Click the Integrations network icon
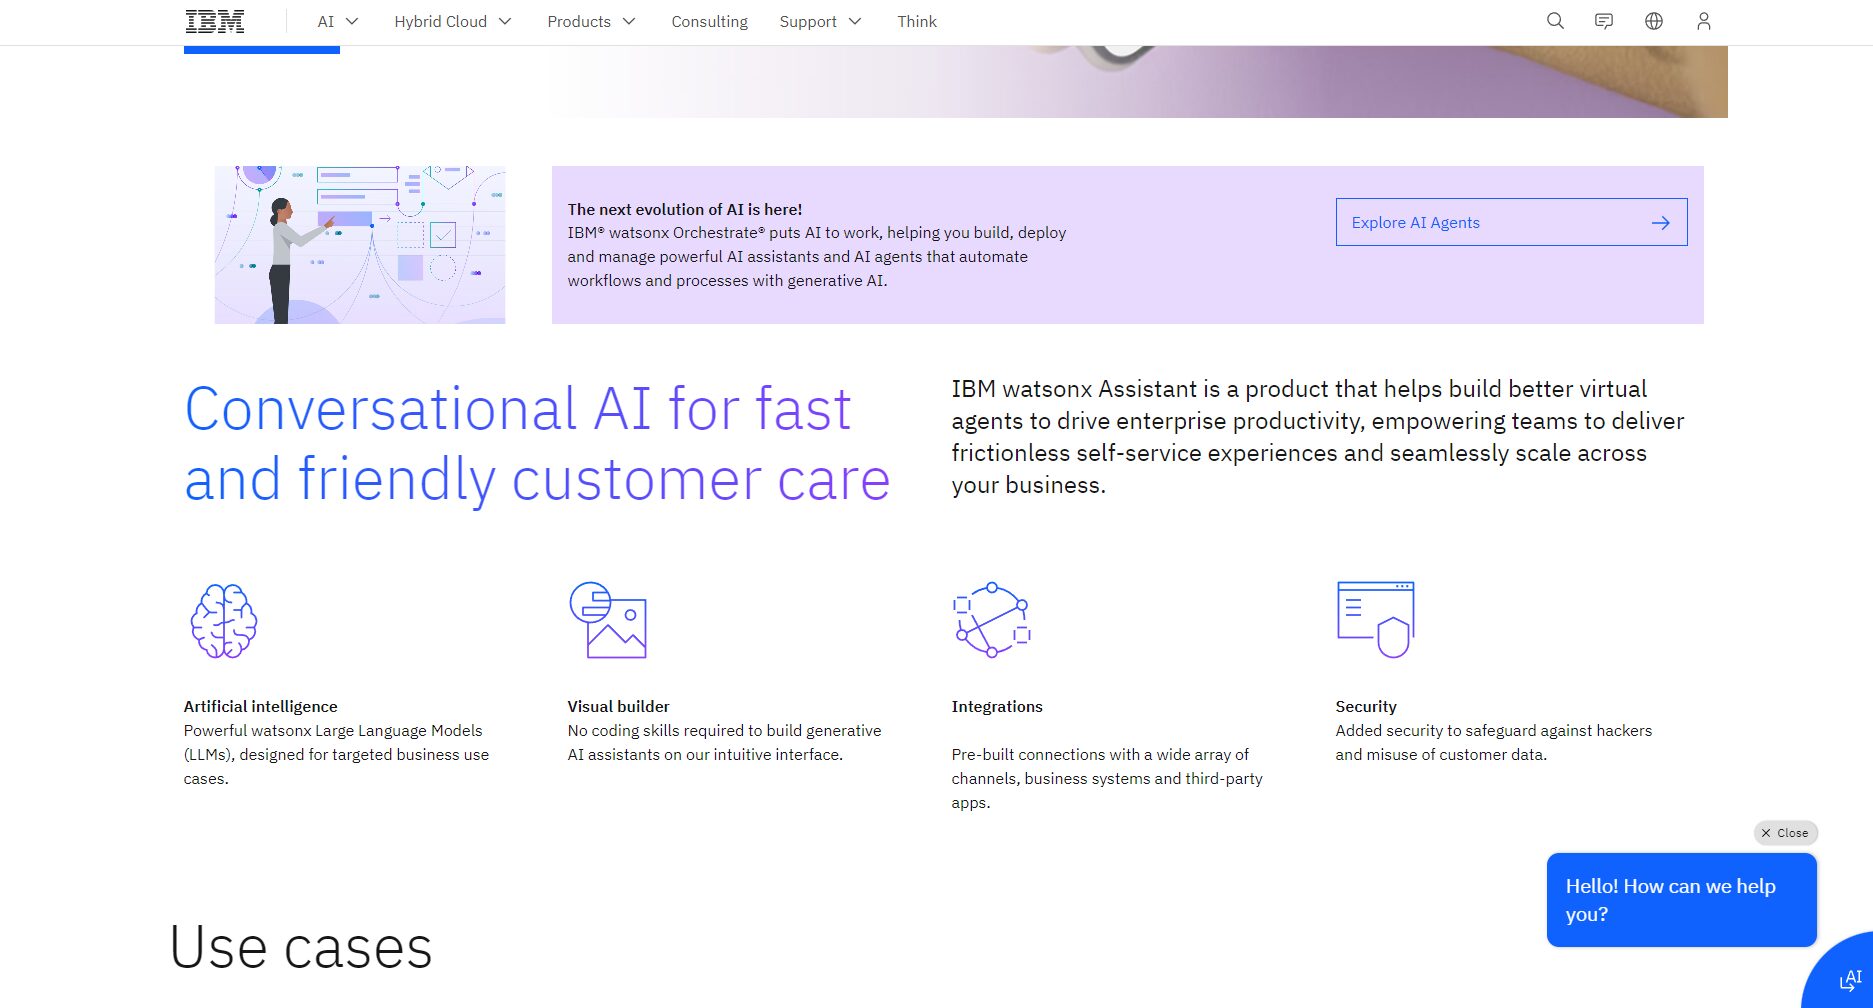1873x1008 pixels. click(992, 620)
